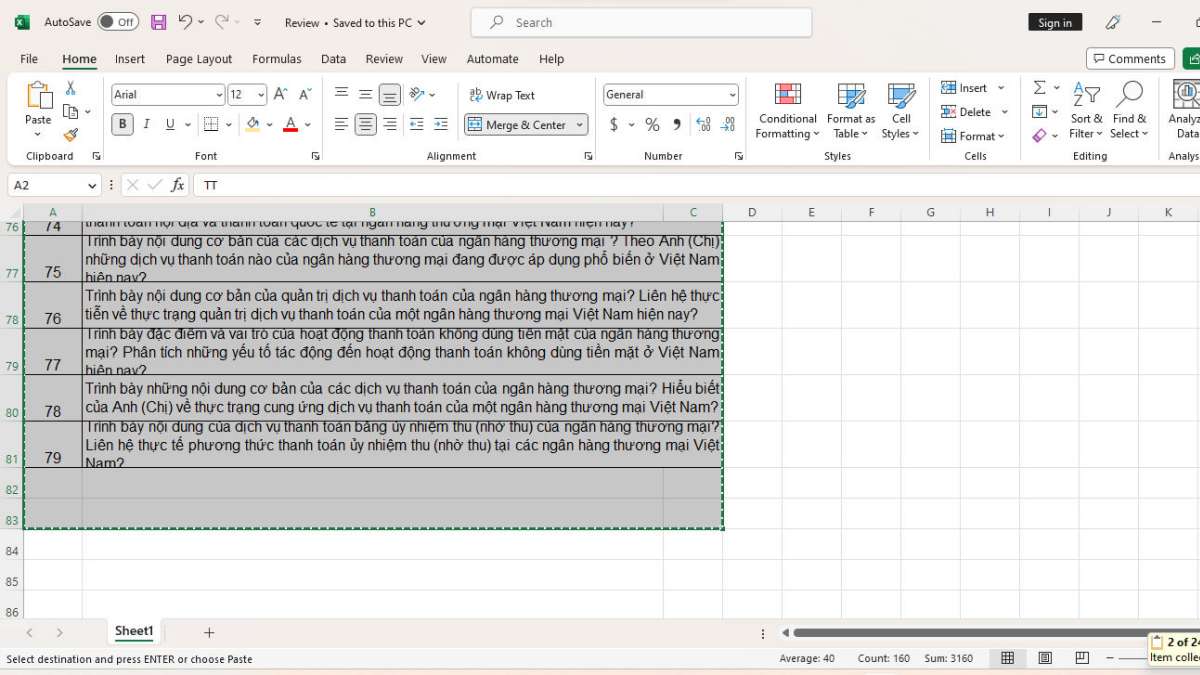
Task: Click the Clear eraser icon
Action: [1039, 135]
